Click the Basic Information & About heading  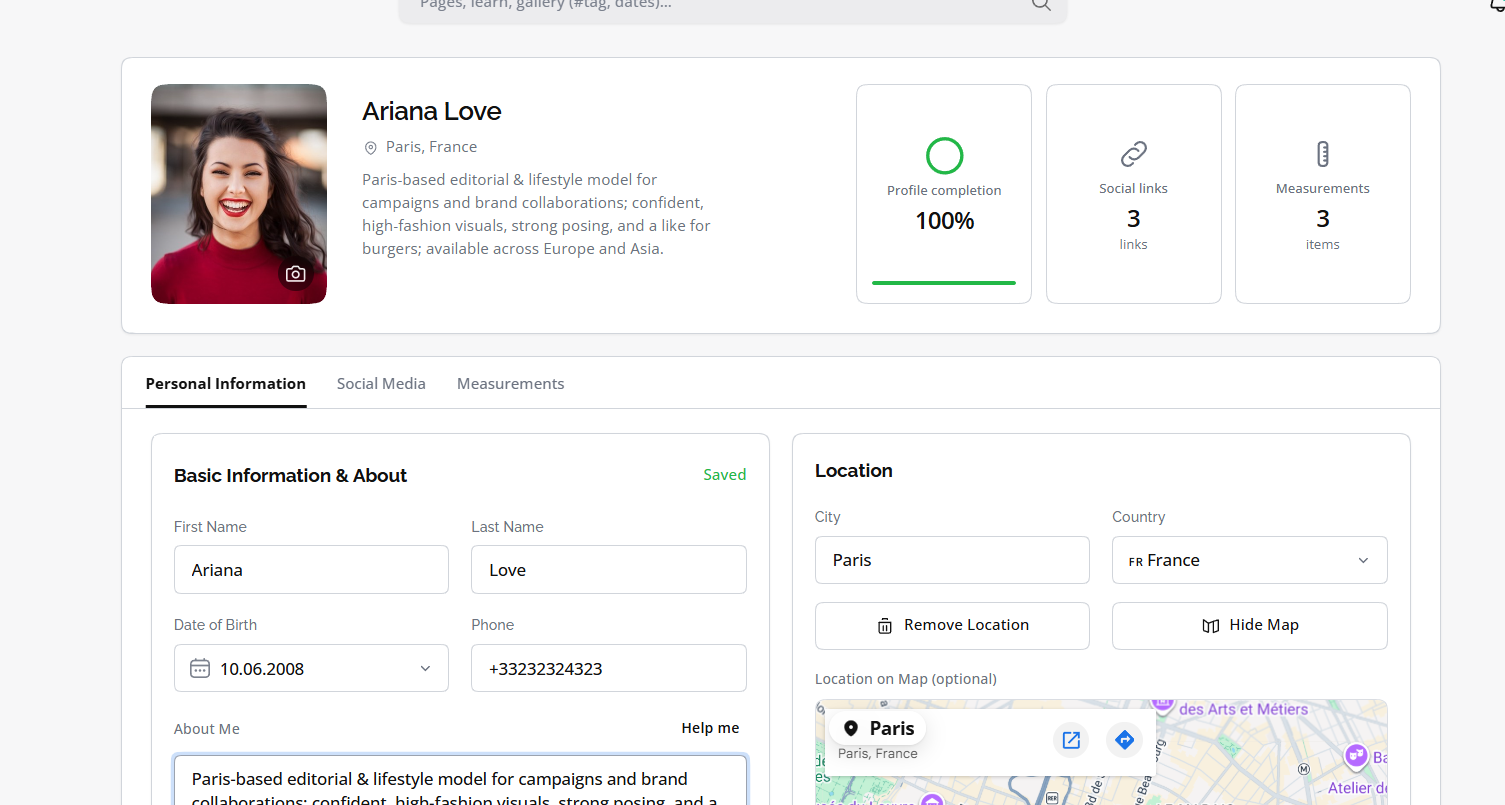pyautogui.click(x=290, y=476)
